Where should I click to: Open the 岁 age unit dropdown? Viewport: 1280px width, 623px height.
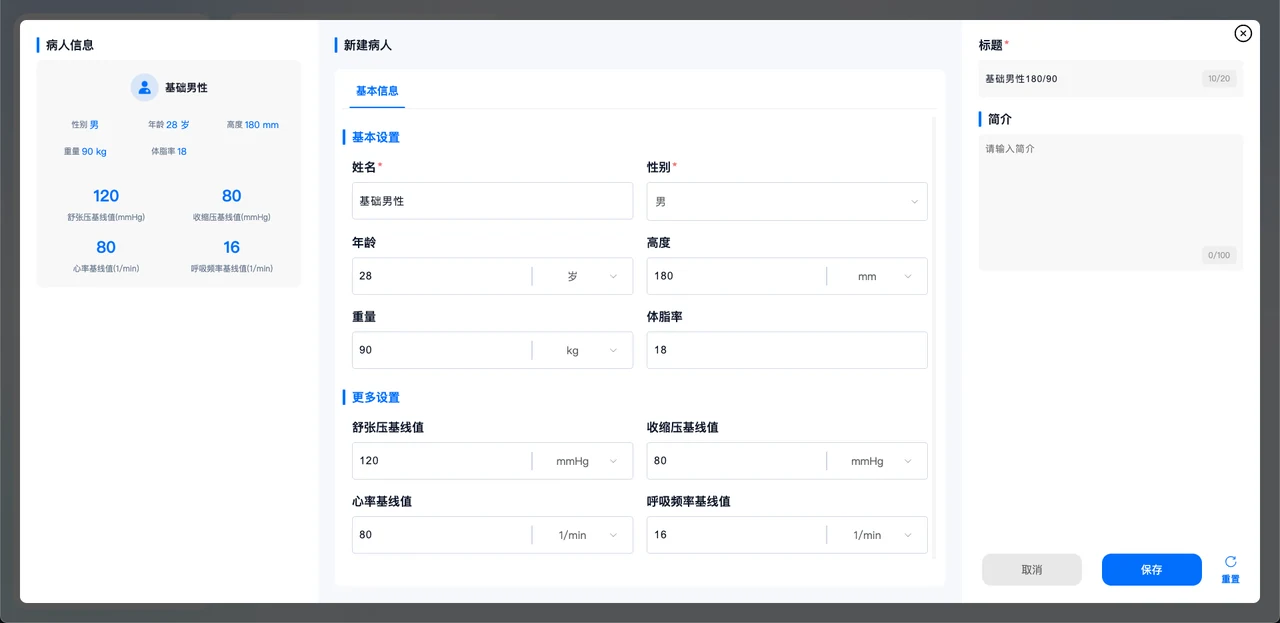[x=583, y=276]
